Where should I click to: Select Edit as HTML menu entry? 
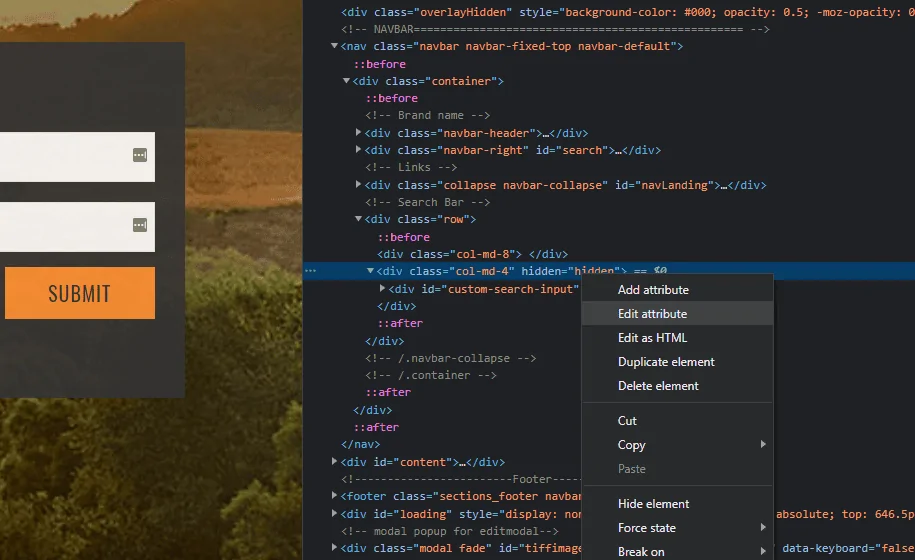[677, 338]
